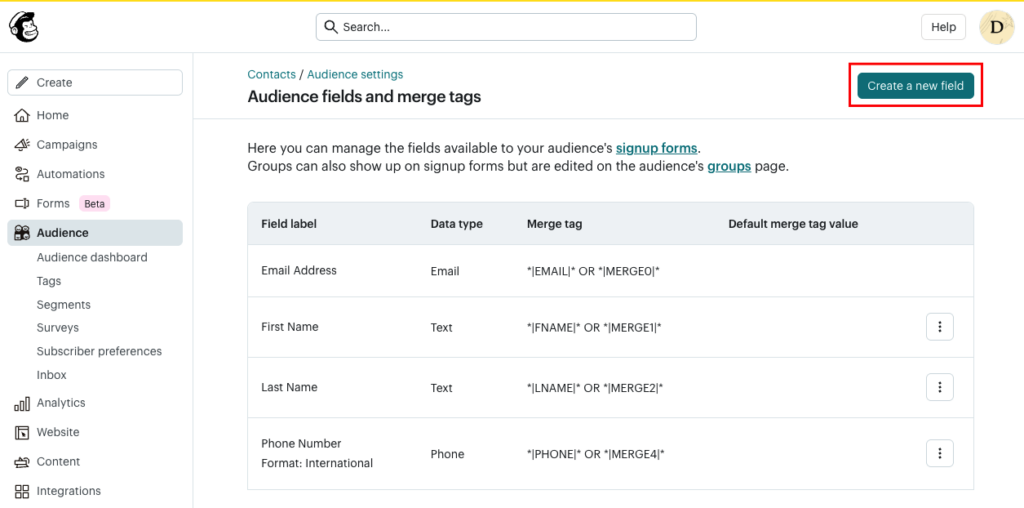The height and width of the screenshot is (508, 1024).
Task: Click the Home icon in sidebar
Action: coord(22,115)
